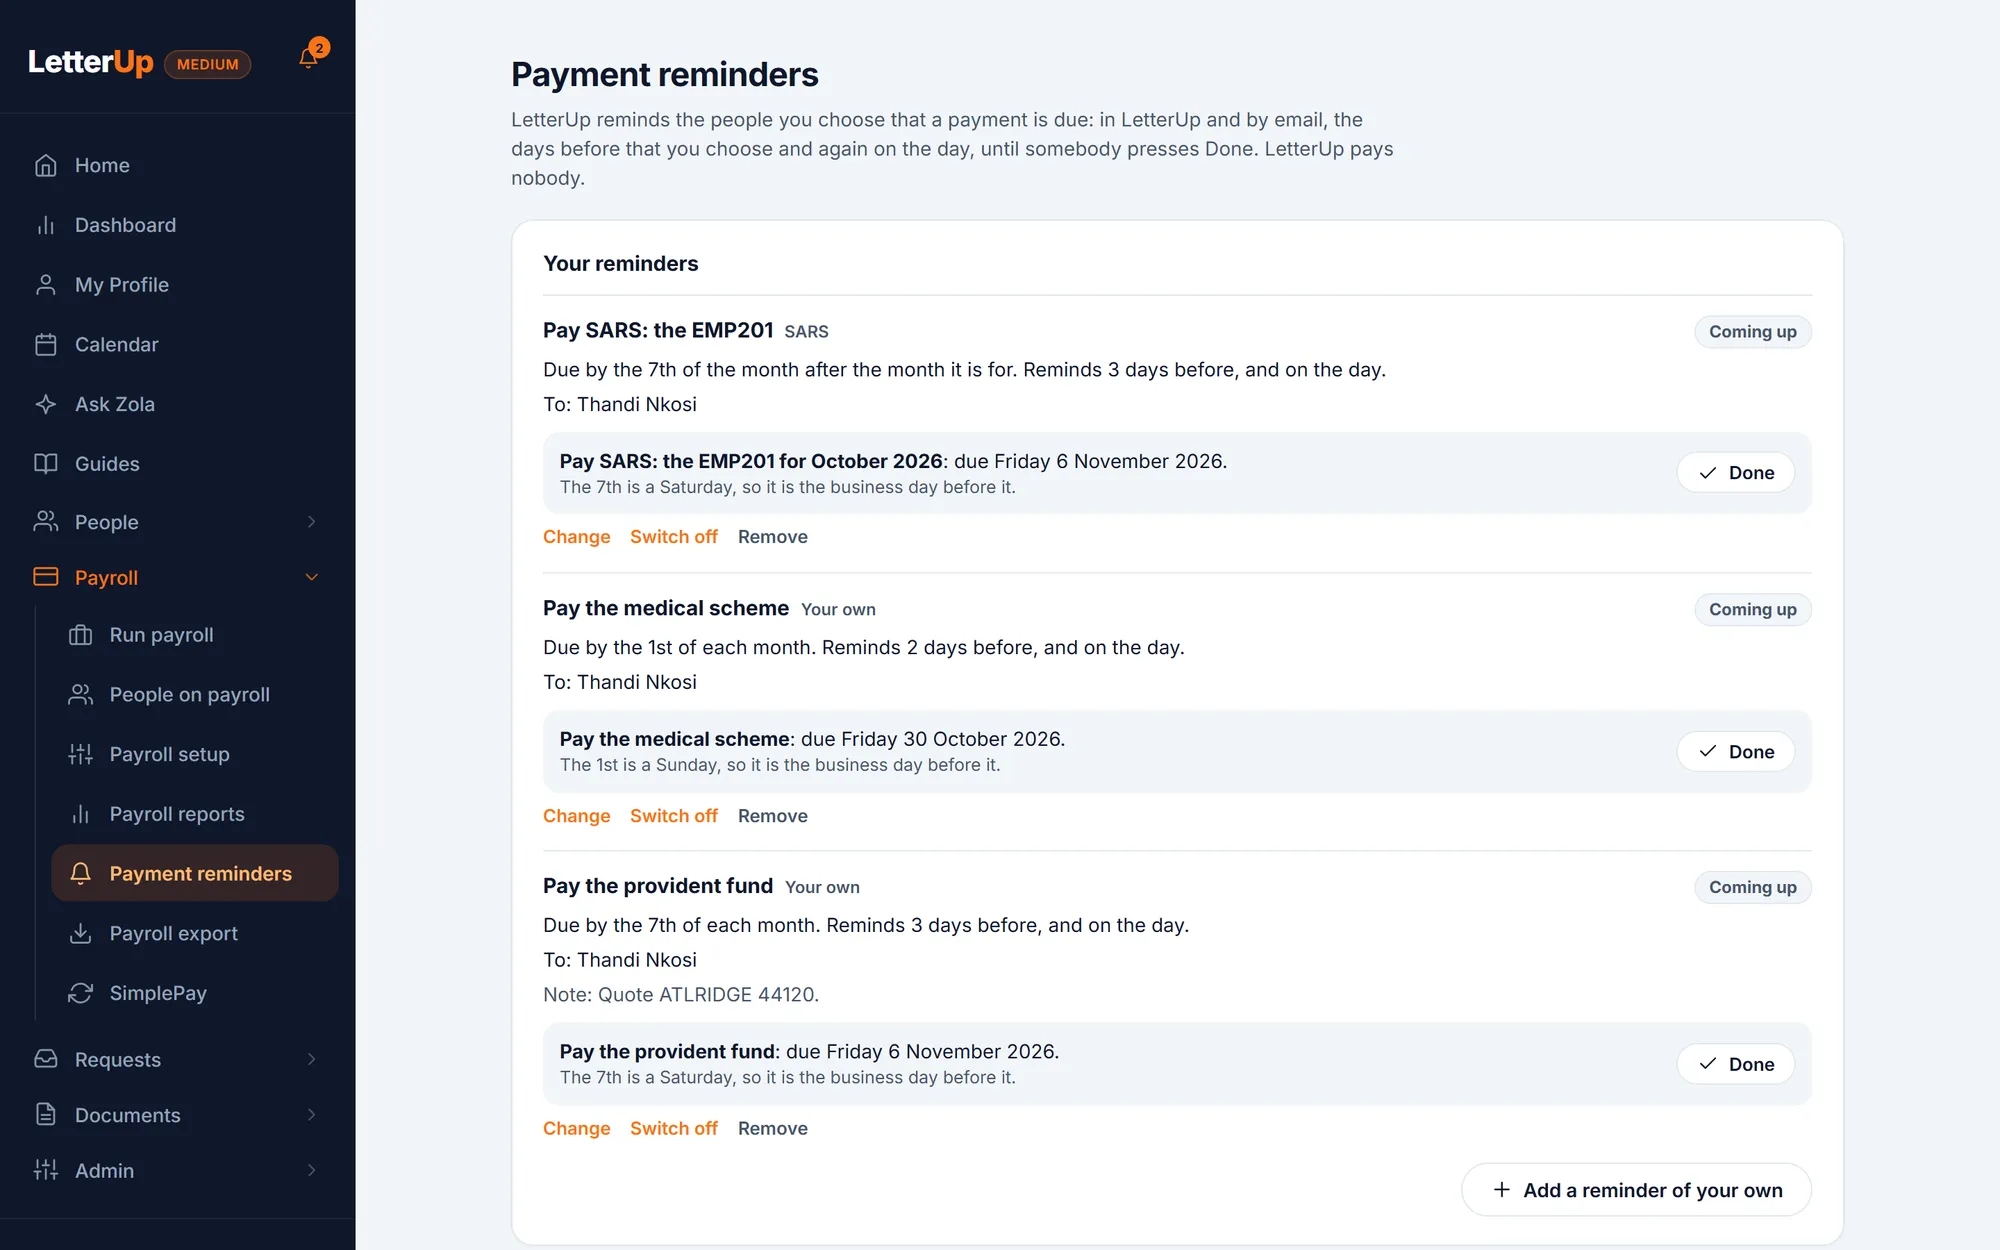Mark medical scheme reminder Done
The height and width of the screenshot is (1250, 2000).
1735,752
